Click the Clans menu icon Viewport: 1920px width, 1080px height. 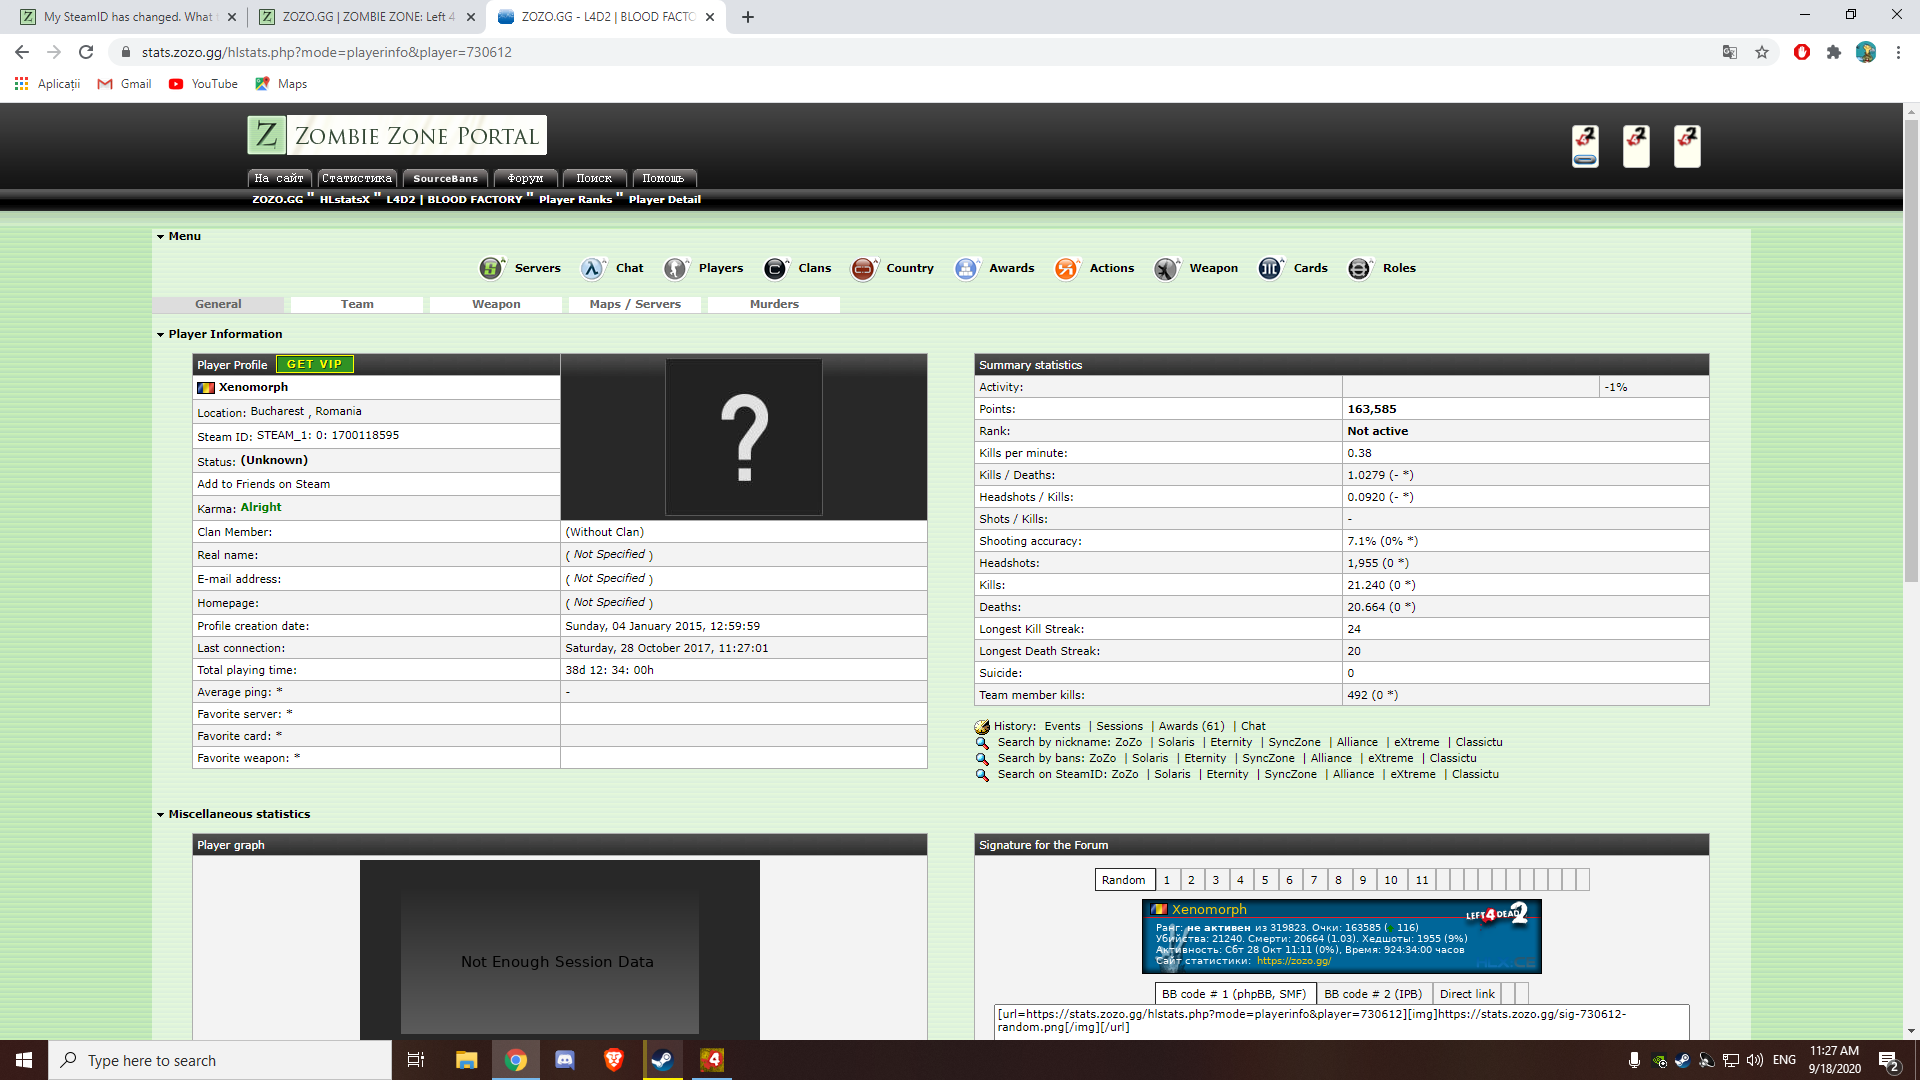[x=775, y=268]
